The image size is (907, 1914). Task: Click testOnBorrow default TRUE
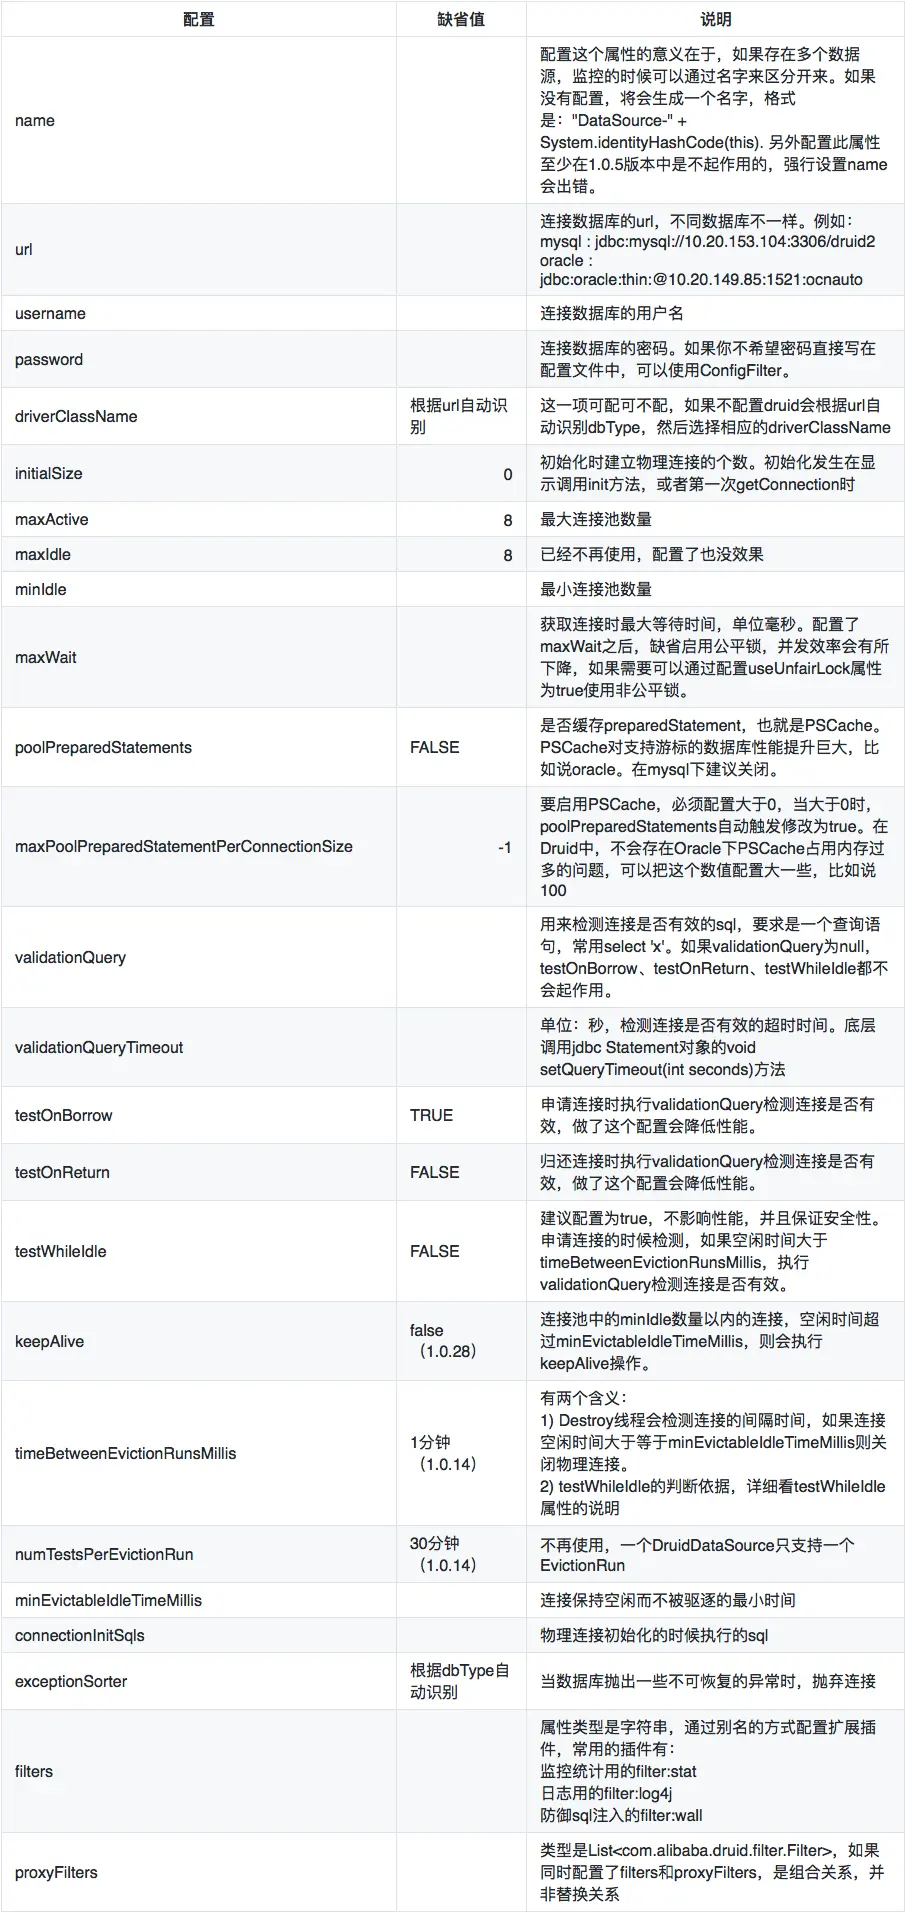coord(431,1115)
